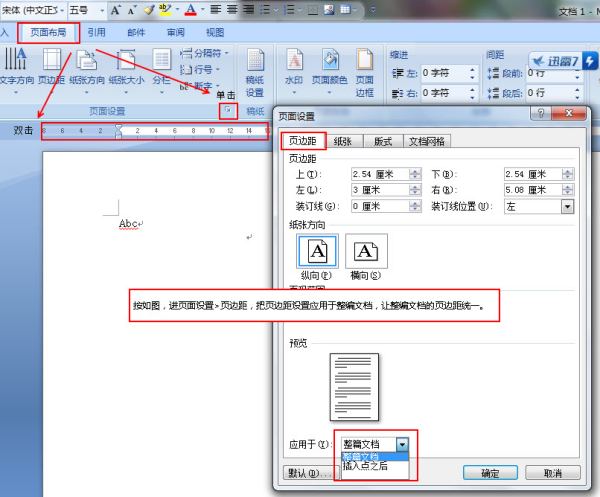This screenshot has width=600, height=497.
Task: Click the Grow Font icon in the quick toolbar
Action: point(115,10)
